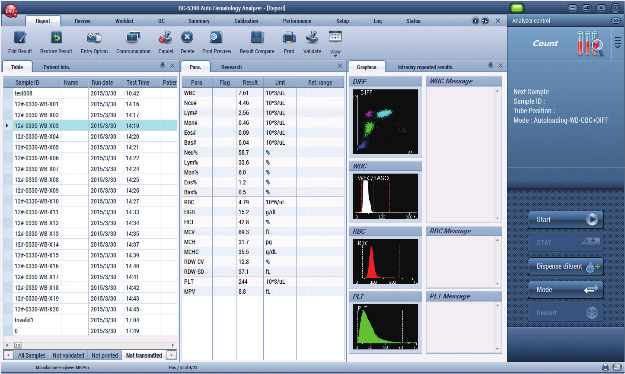Open the Summary tab
Image resolution: width=625 pixels, height=374 pixels.
199,21
